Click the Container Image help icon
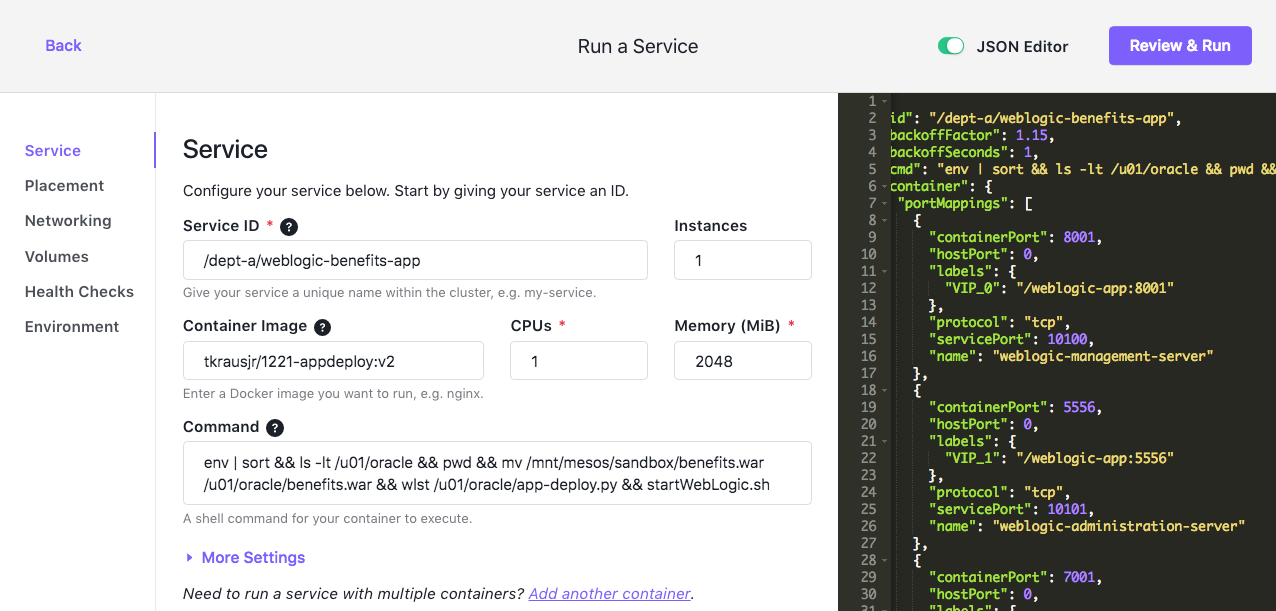Viewport: 1276px width, 611px height. 322,327
